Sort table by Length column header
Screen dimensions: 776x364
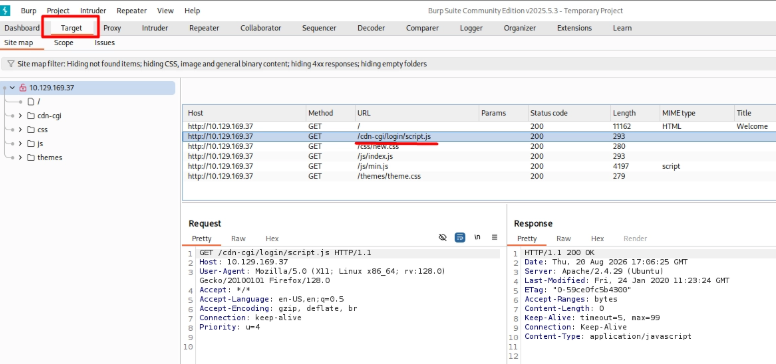[x=634, y=113]
